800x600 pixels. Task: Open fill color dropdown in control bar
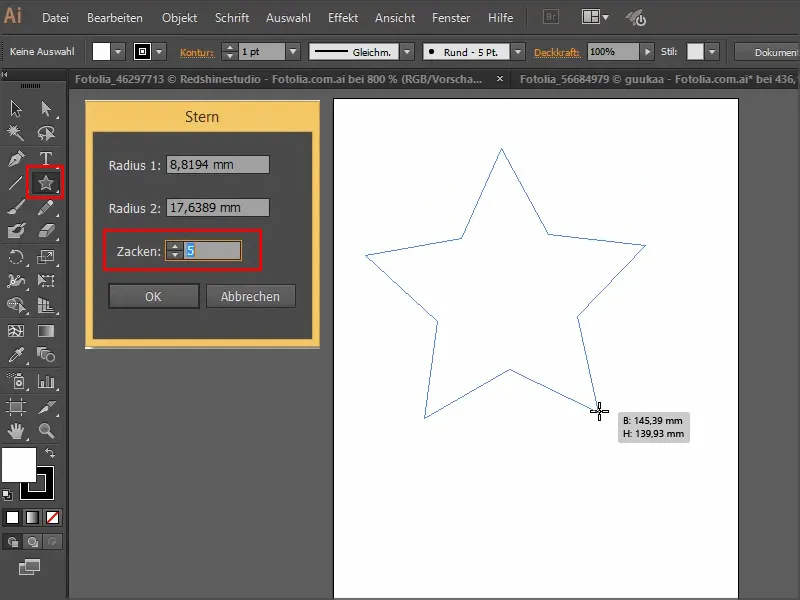(118, 52)
